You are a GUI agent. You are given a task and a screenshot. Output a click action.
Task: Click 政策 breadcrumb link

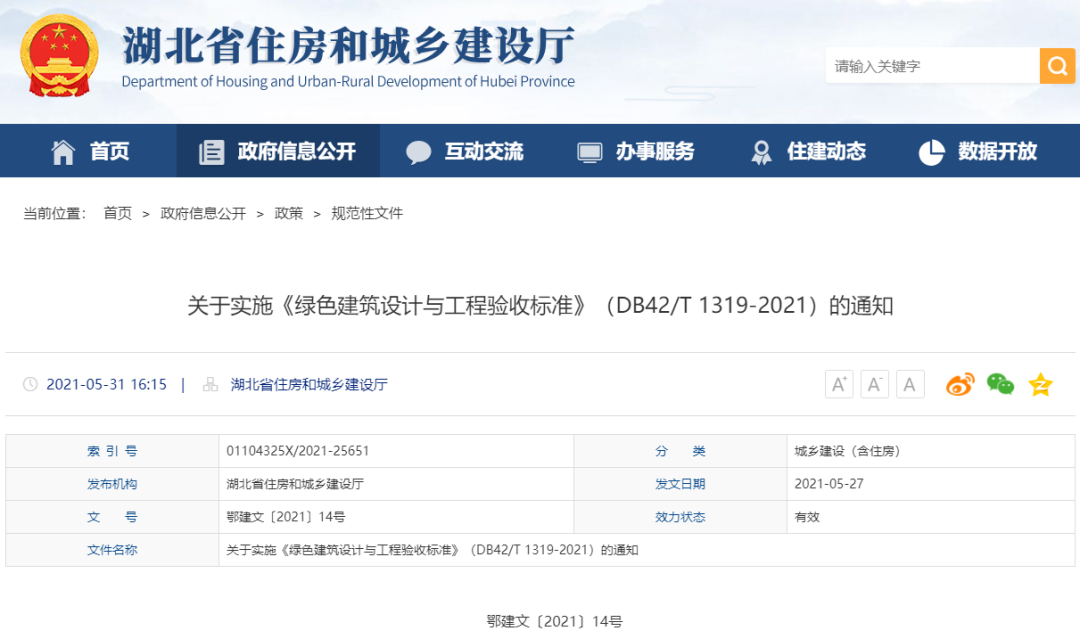point(289,213)
